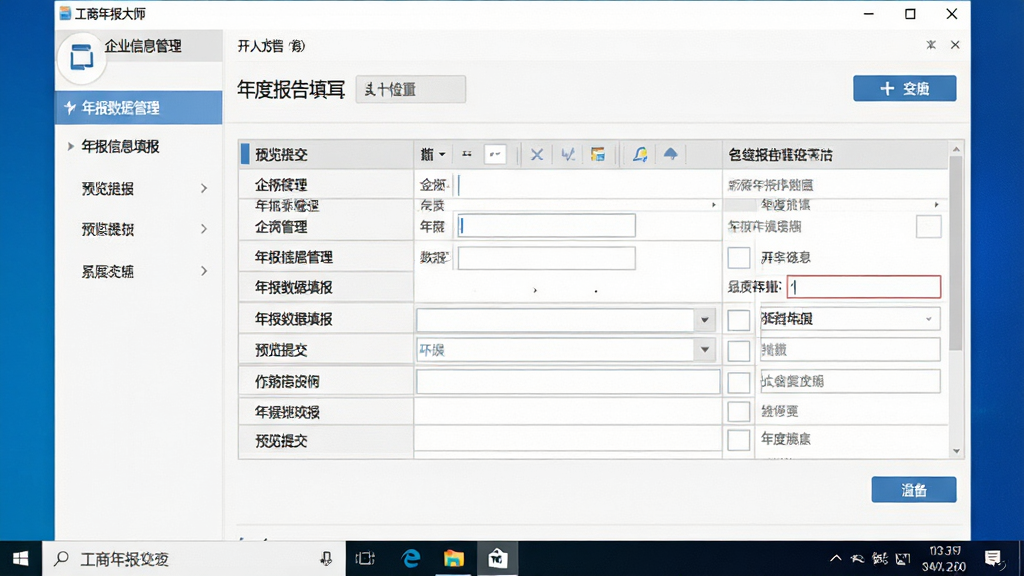This screenshot has width=1024, height=576.
Task: Open the 企业信息管理 sidebar header
Action: [x=143, y=46]
